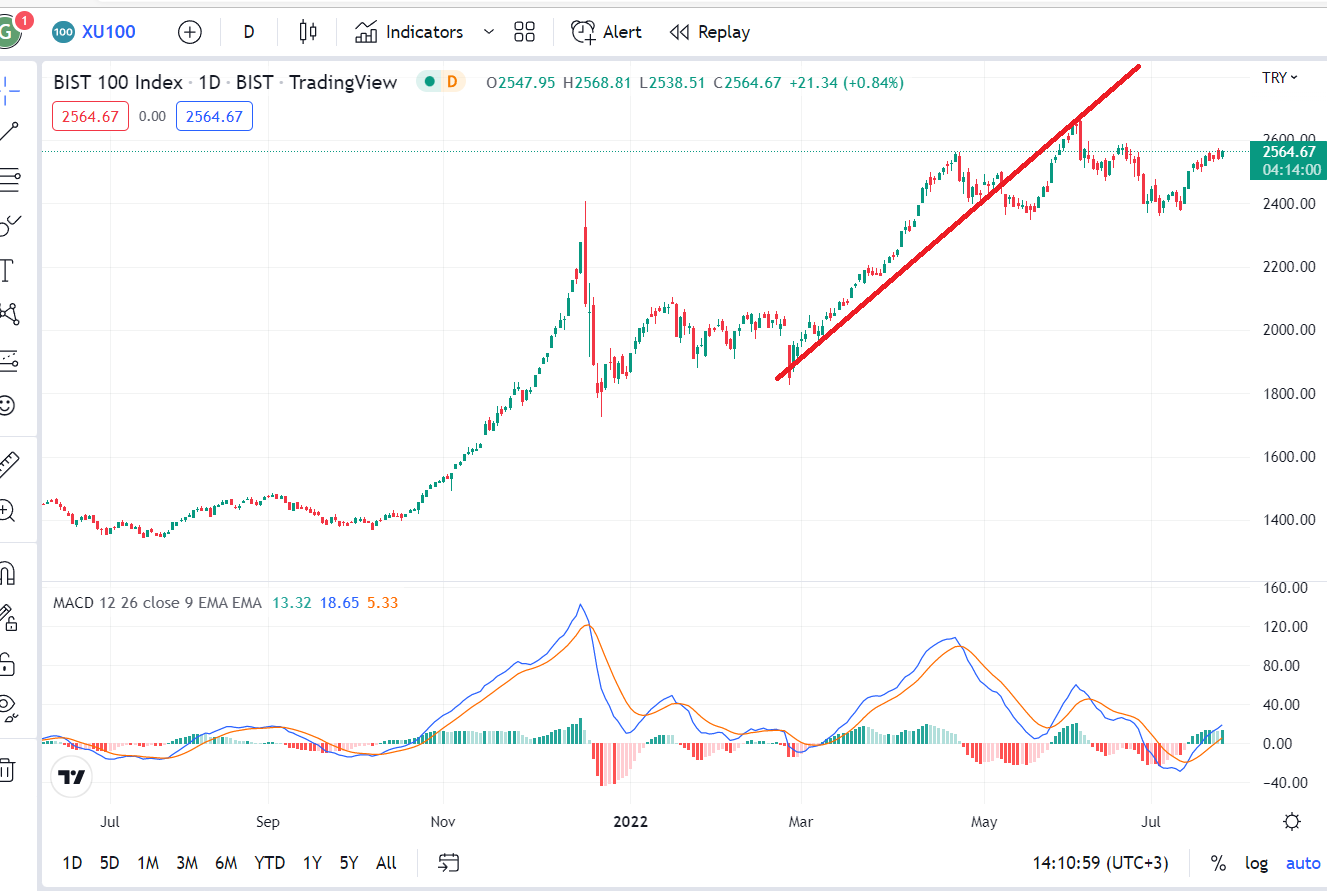Viewport: 1327px width, 891px height.
Task: Select the 3M time range
Action: pyautogui.click(x=187, y=863)
